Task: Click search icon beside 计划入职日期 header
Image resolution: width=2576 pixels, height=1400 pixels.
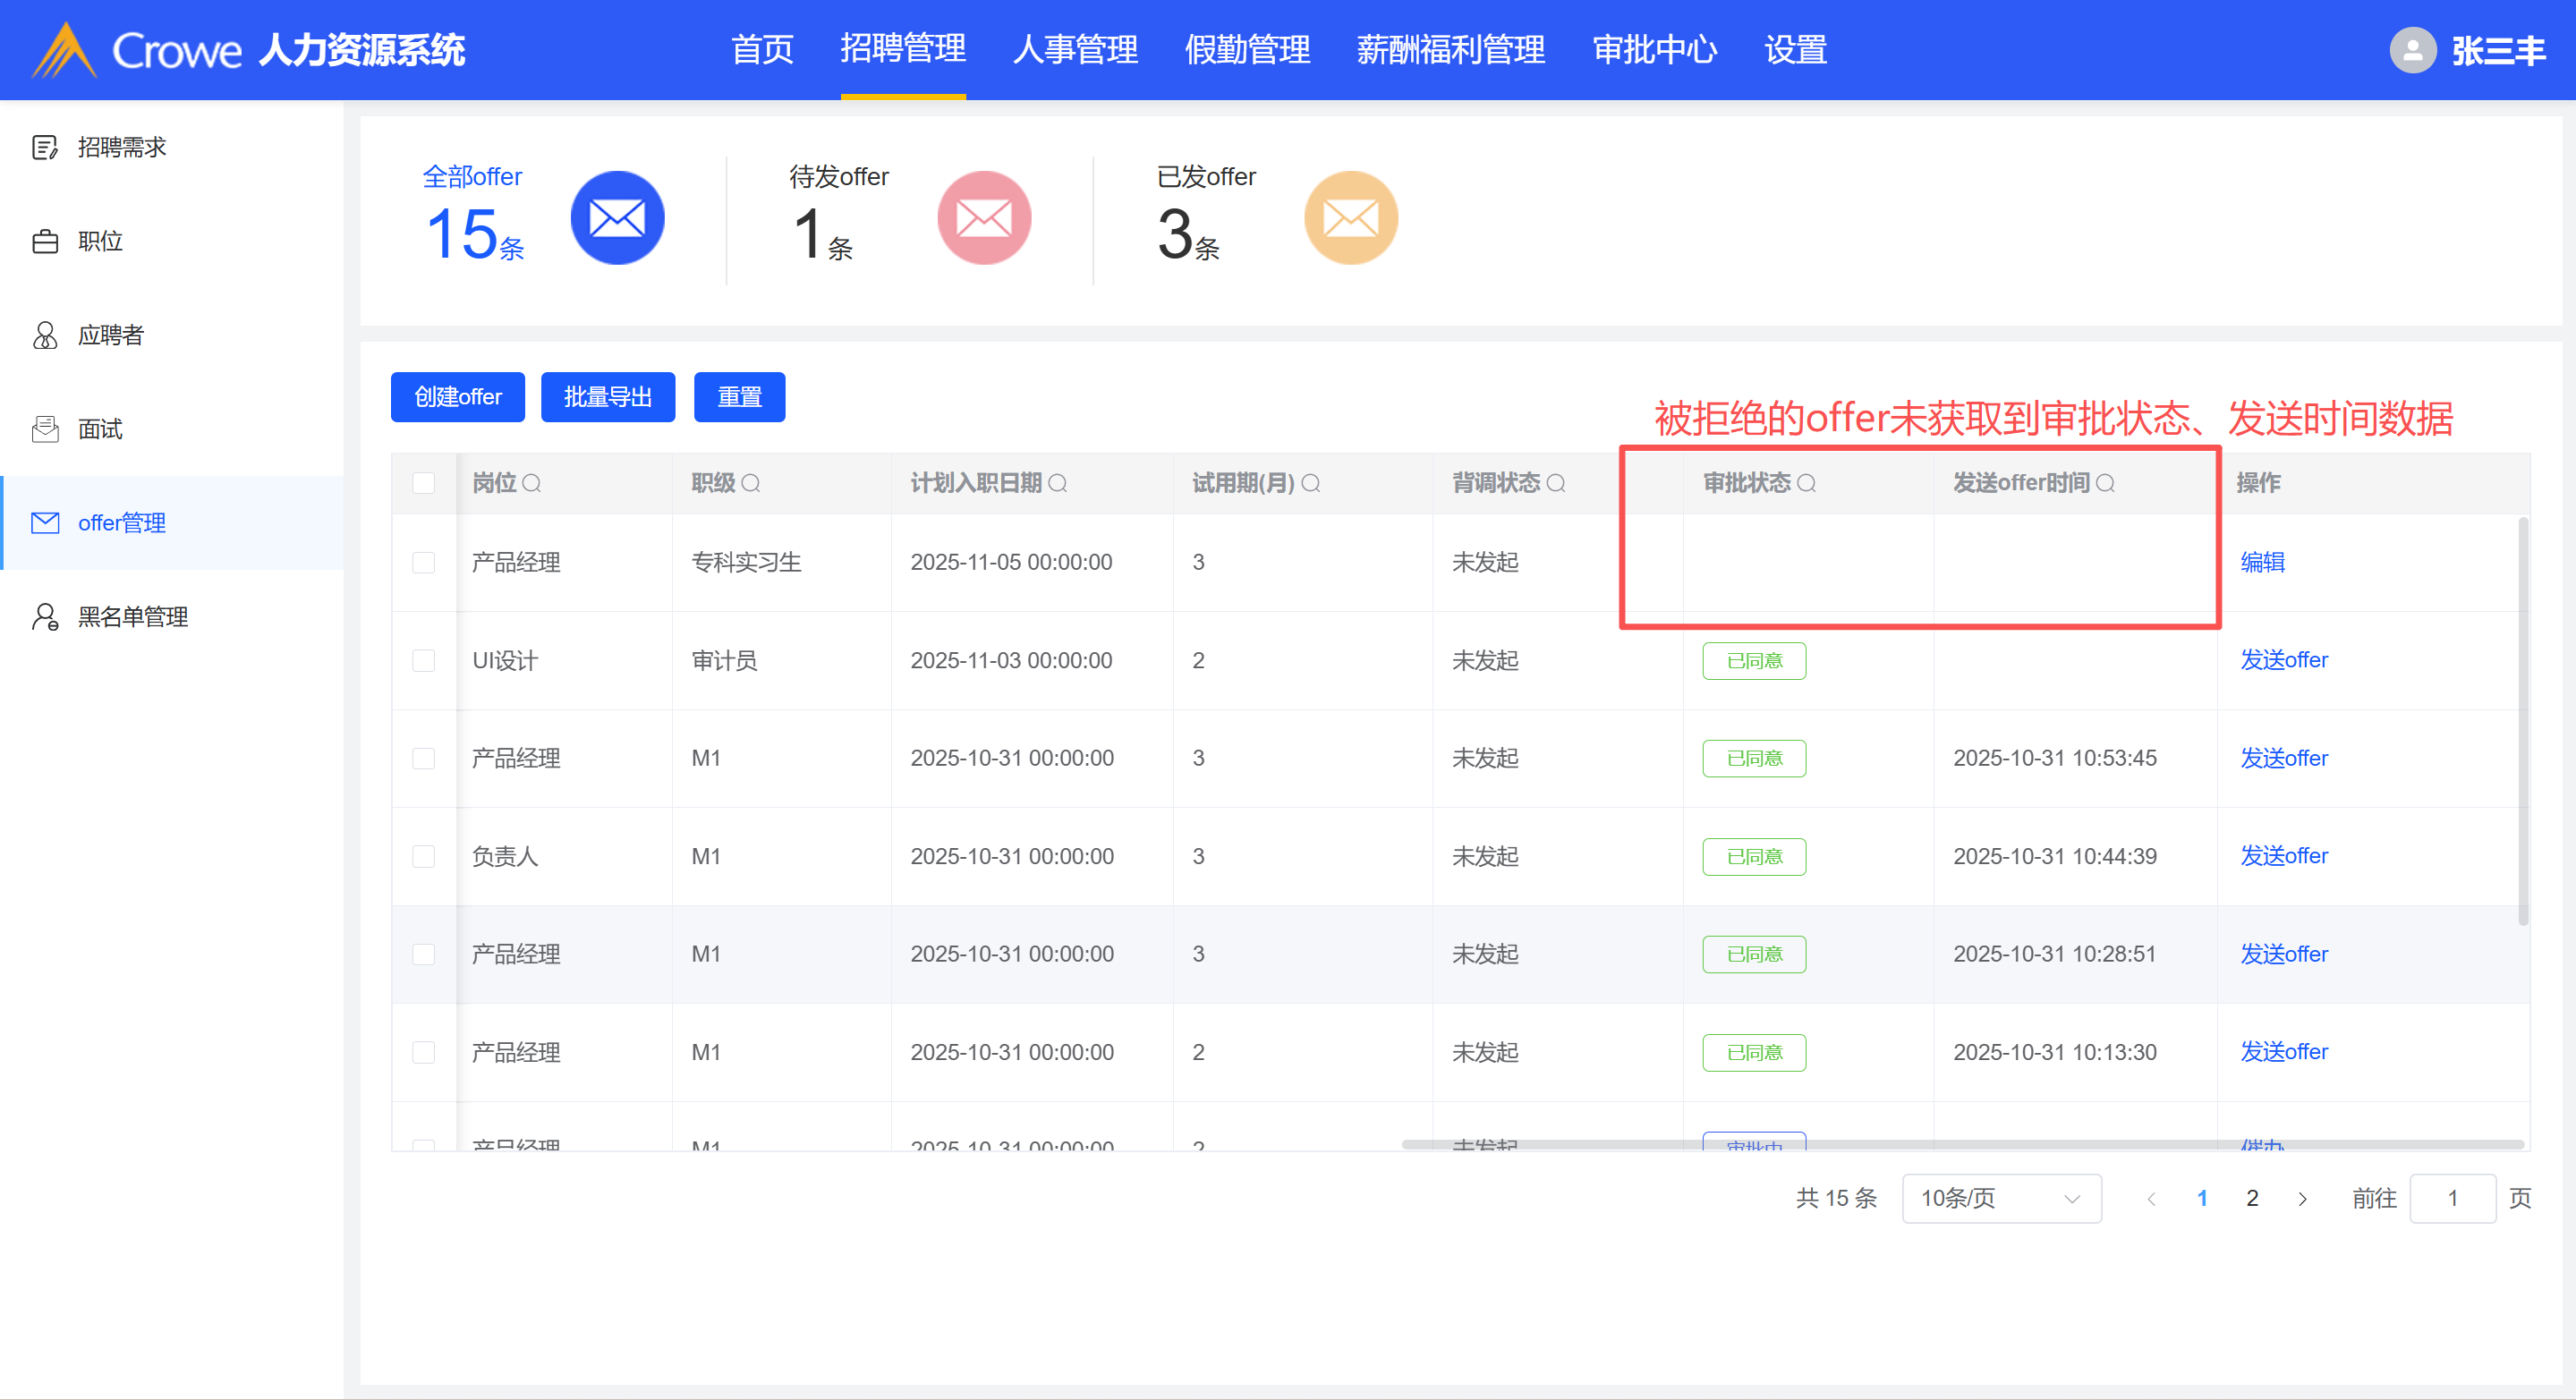Action: 1058,484
